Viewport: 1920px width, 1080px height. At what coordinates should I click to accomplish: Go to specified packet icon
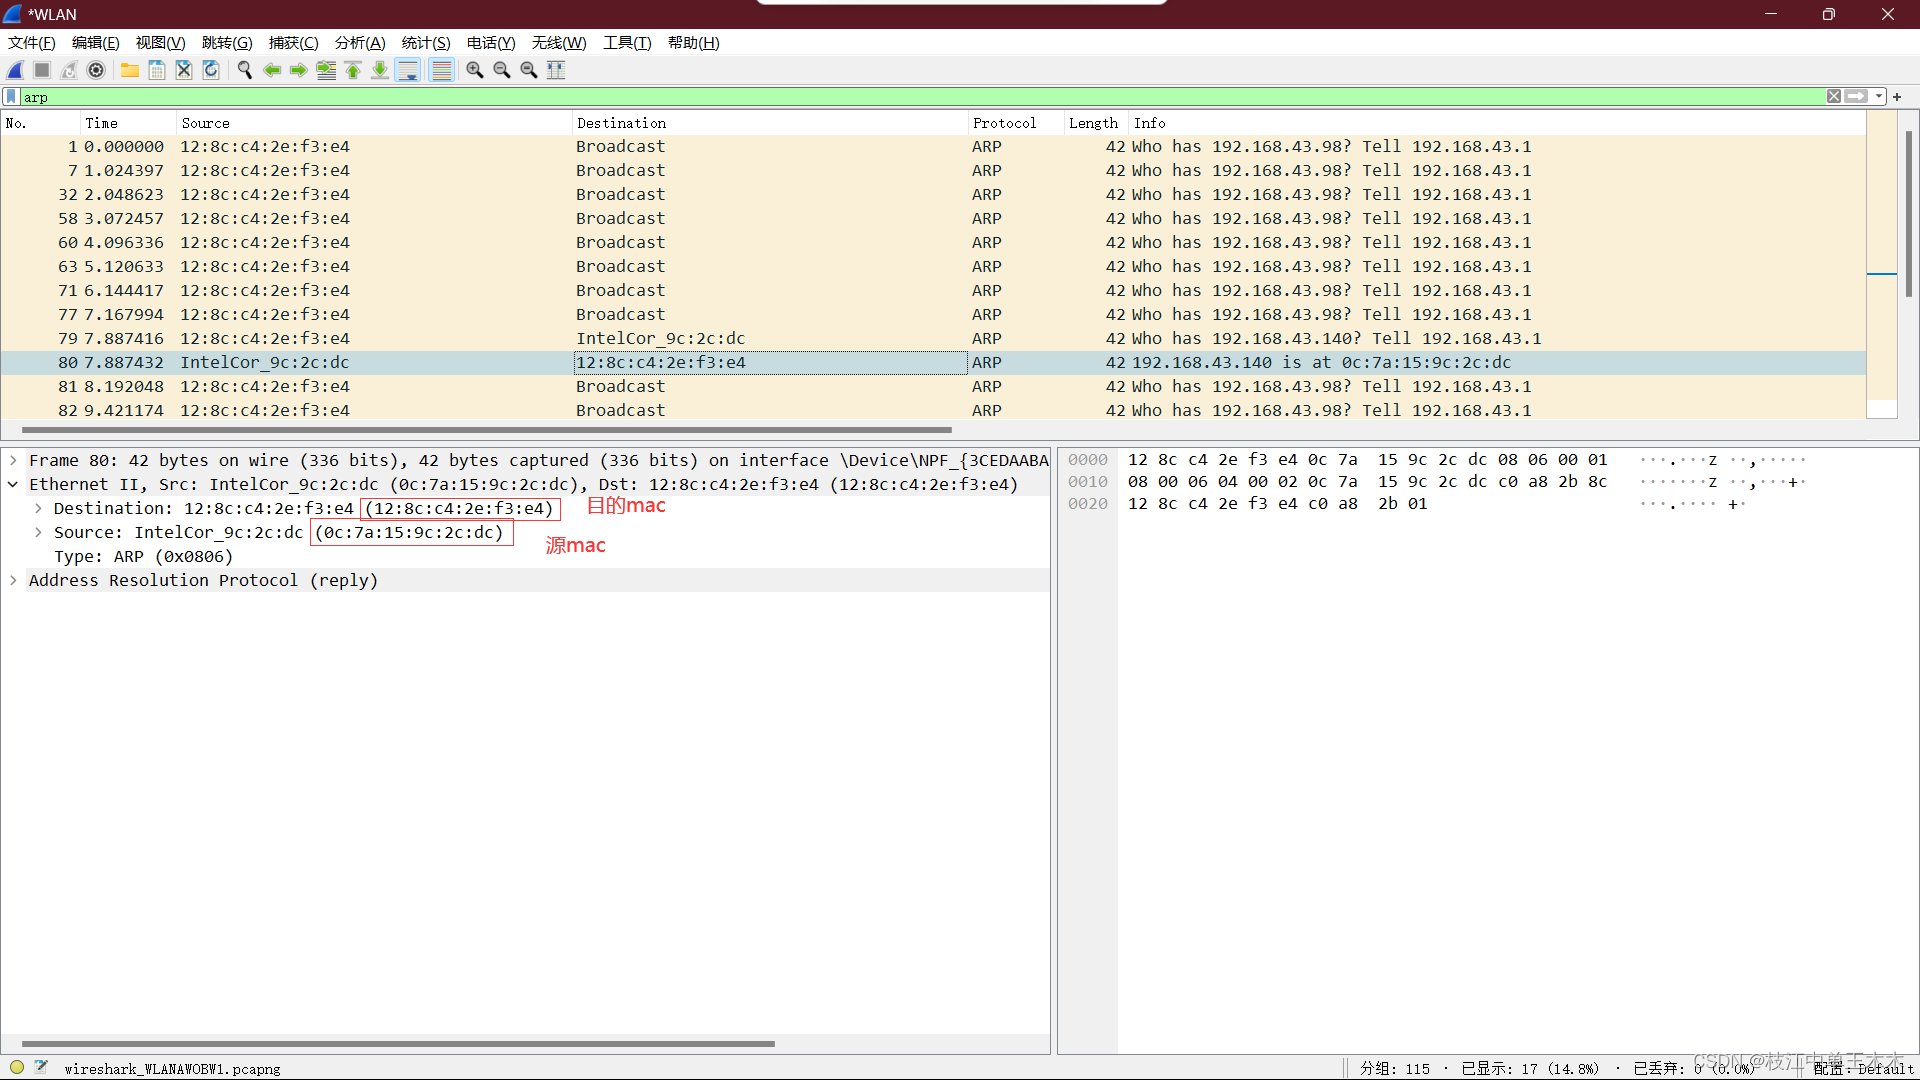click(x=326, y=70)
